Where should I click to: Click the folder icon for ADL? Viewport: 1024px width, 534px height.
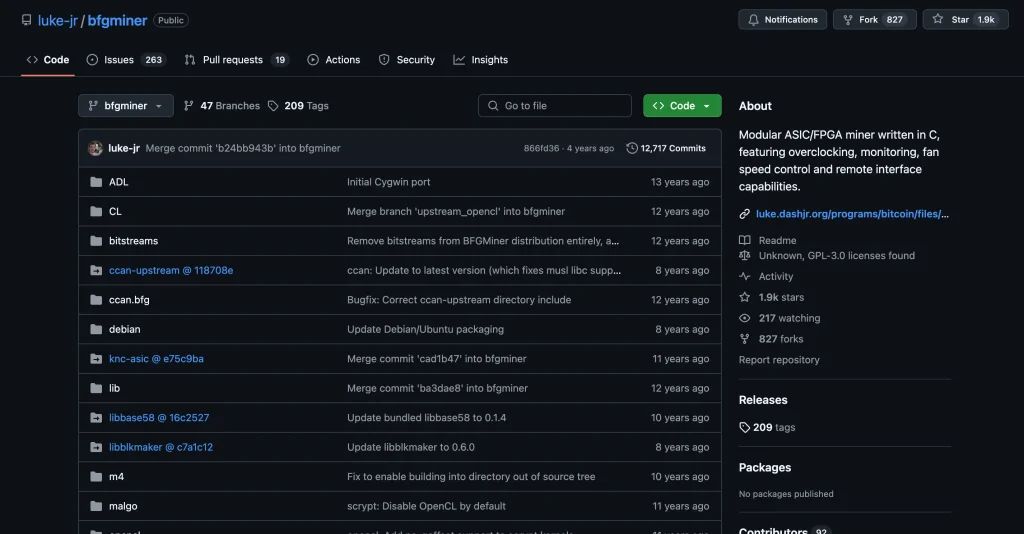tap(96, 182)
